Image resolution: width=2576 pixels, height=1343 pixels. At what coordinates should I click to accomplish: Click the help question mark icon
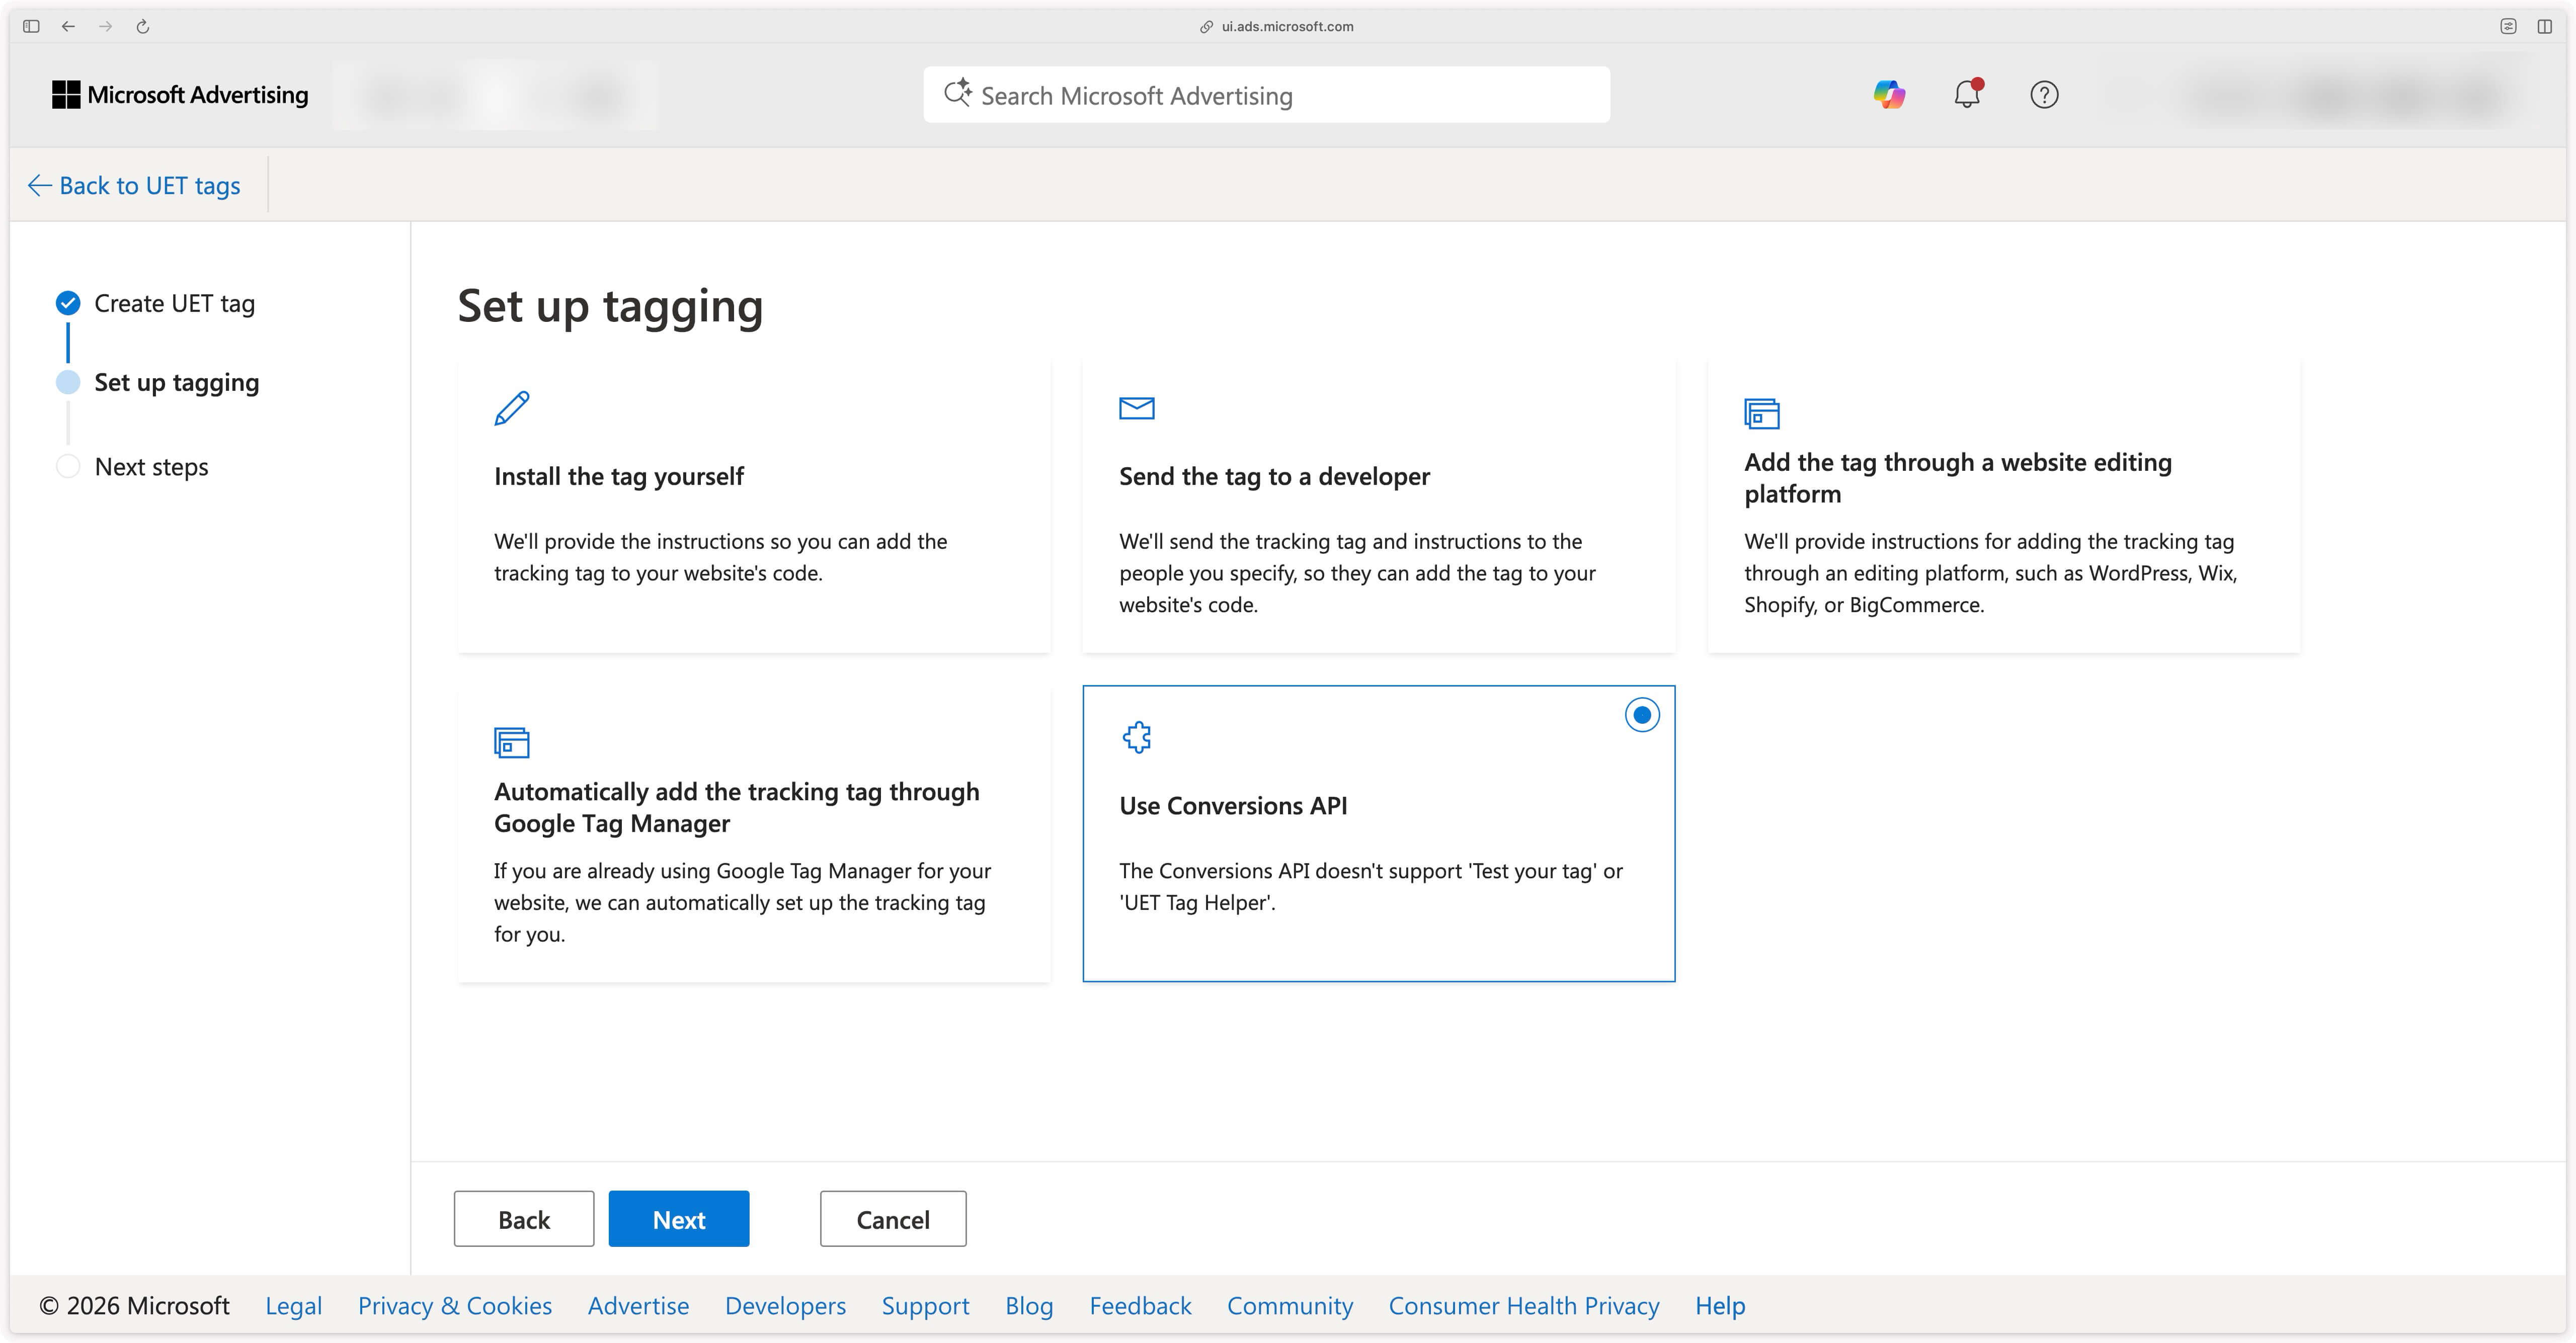pyautogui.click(x=2043, y=95)
